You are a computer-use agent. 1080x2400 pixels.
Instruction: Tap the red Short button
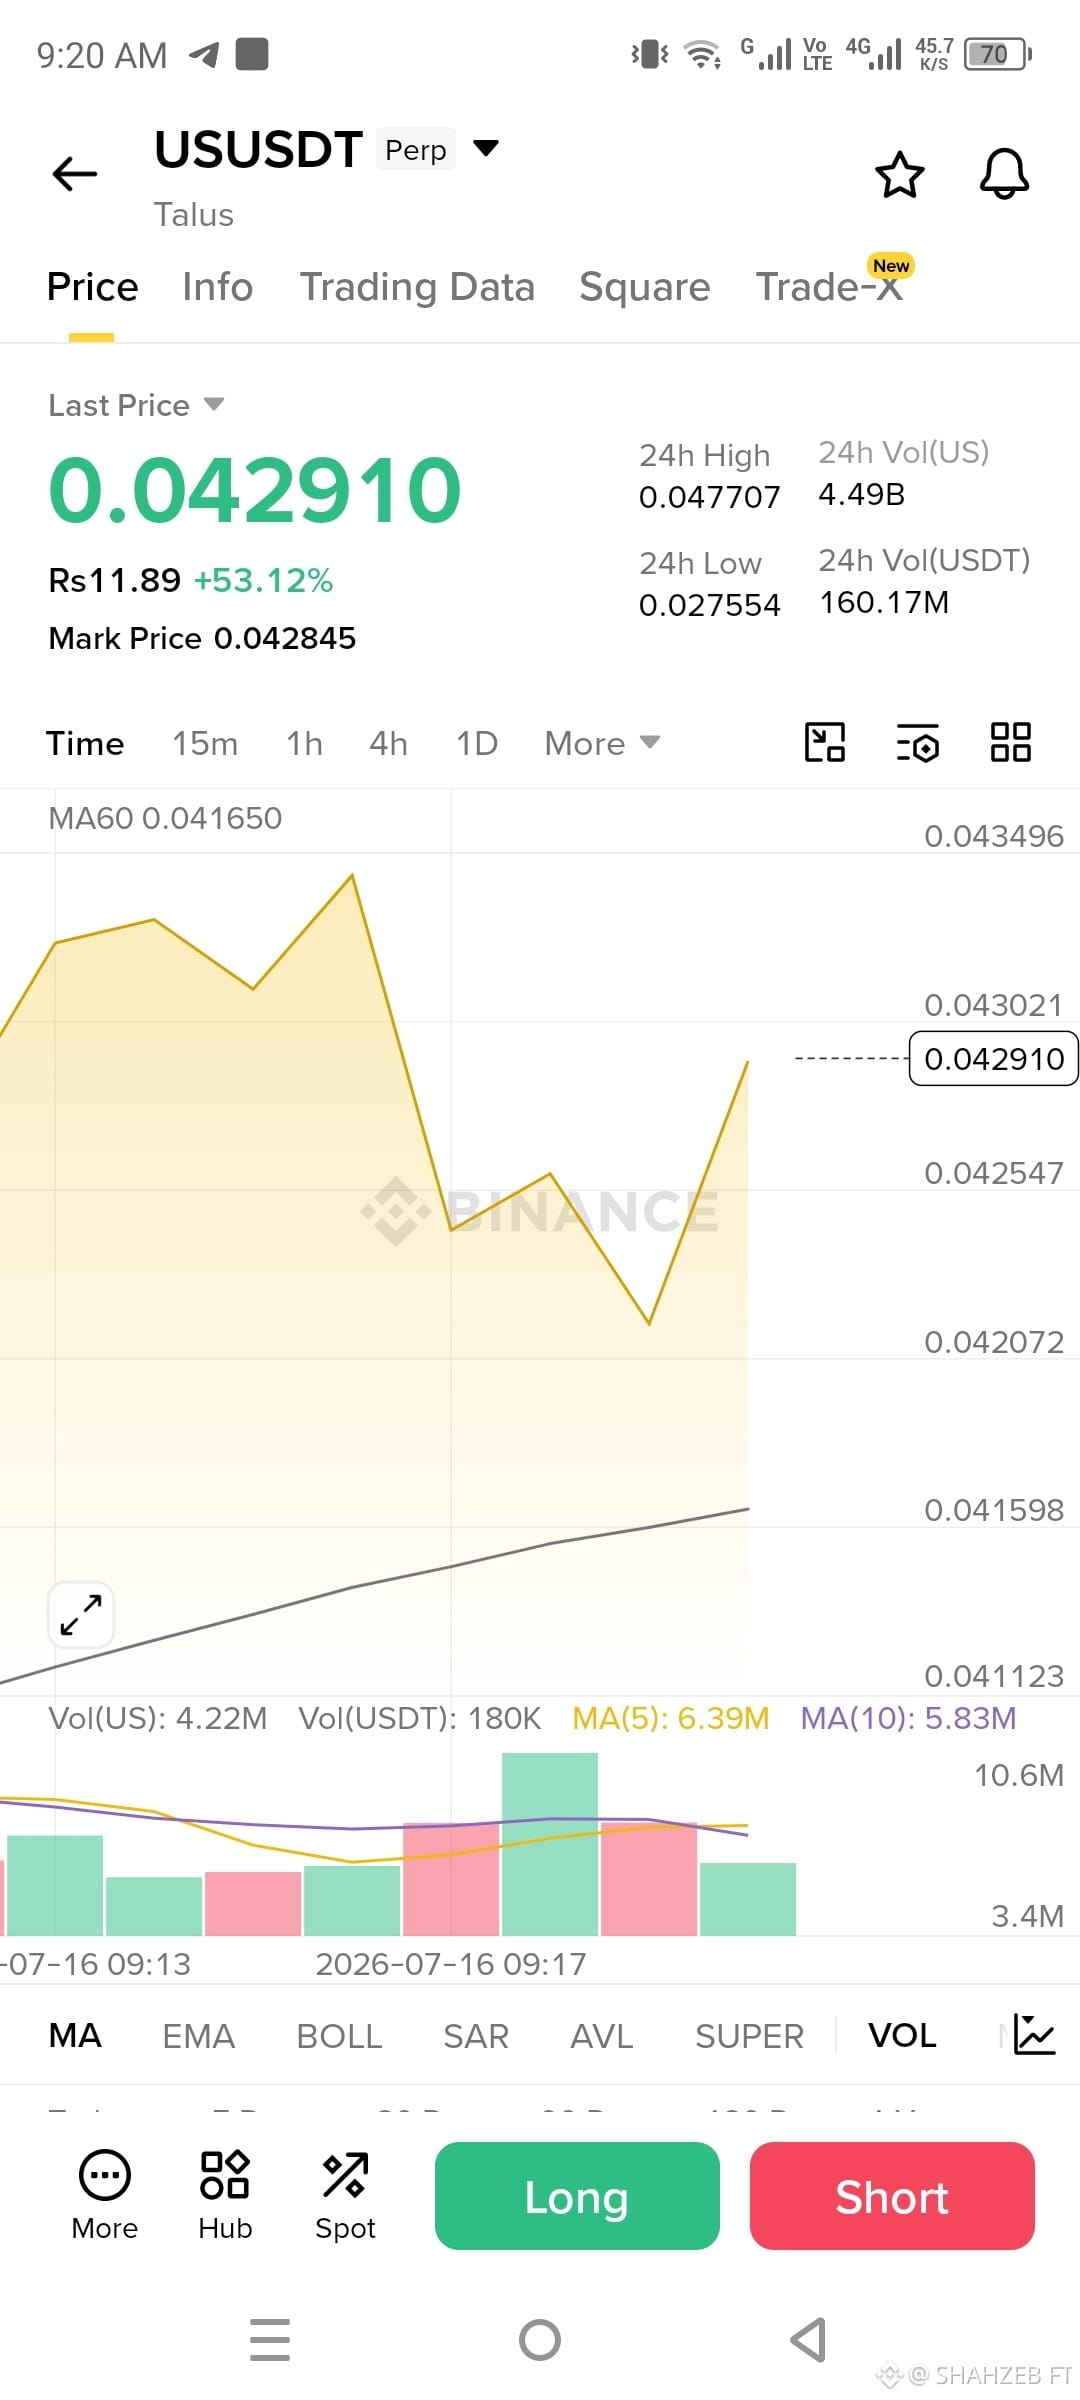[x=892, y=2196]
